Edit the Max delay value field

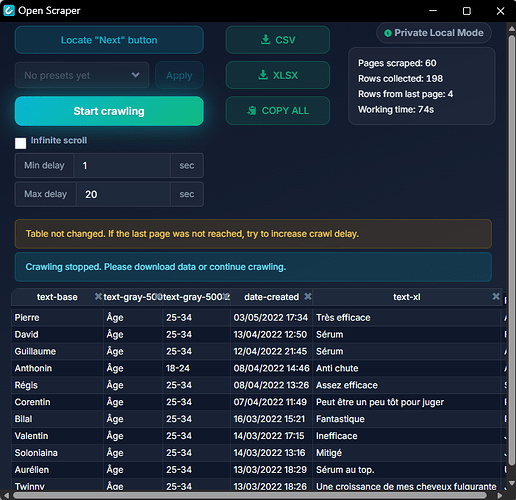[x=123, y=194]
